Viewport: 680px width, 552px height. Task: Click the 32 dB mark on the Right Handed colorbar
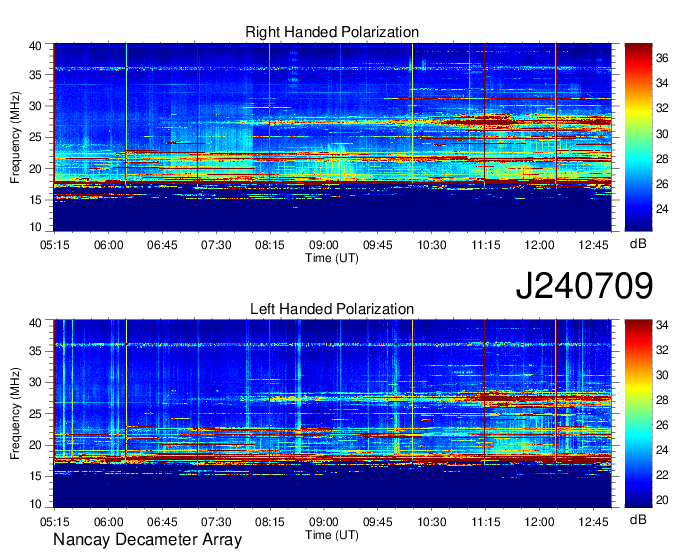662,108
